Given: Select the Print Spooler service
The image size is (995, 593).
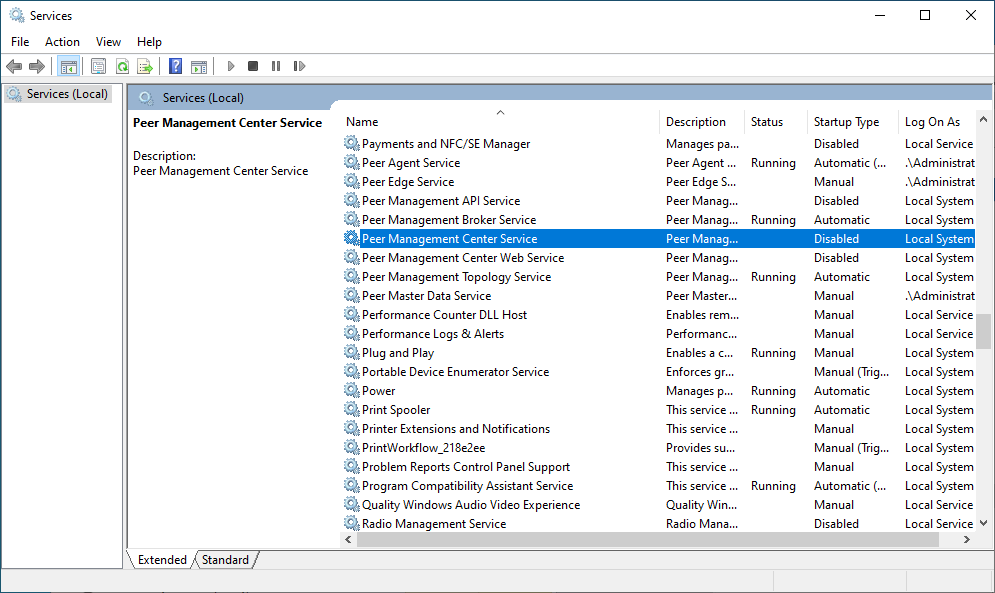Looking at the screenshot, I should click(396, 410).
